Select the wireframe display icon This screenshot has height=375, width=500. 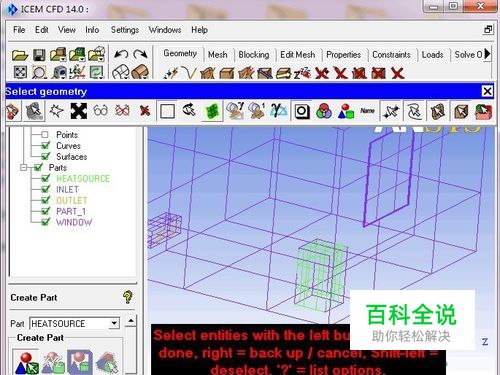click(x=120, y=72)
